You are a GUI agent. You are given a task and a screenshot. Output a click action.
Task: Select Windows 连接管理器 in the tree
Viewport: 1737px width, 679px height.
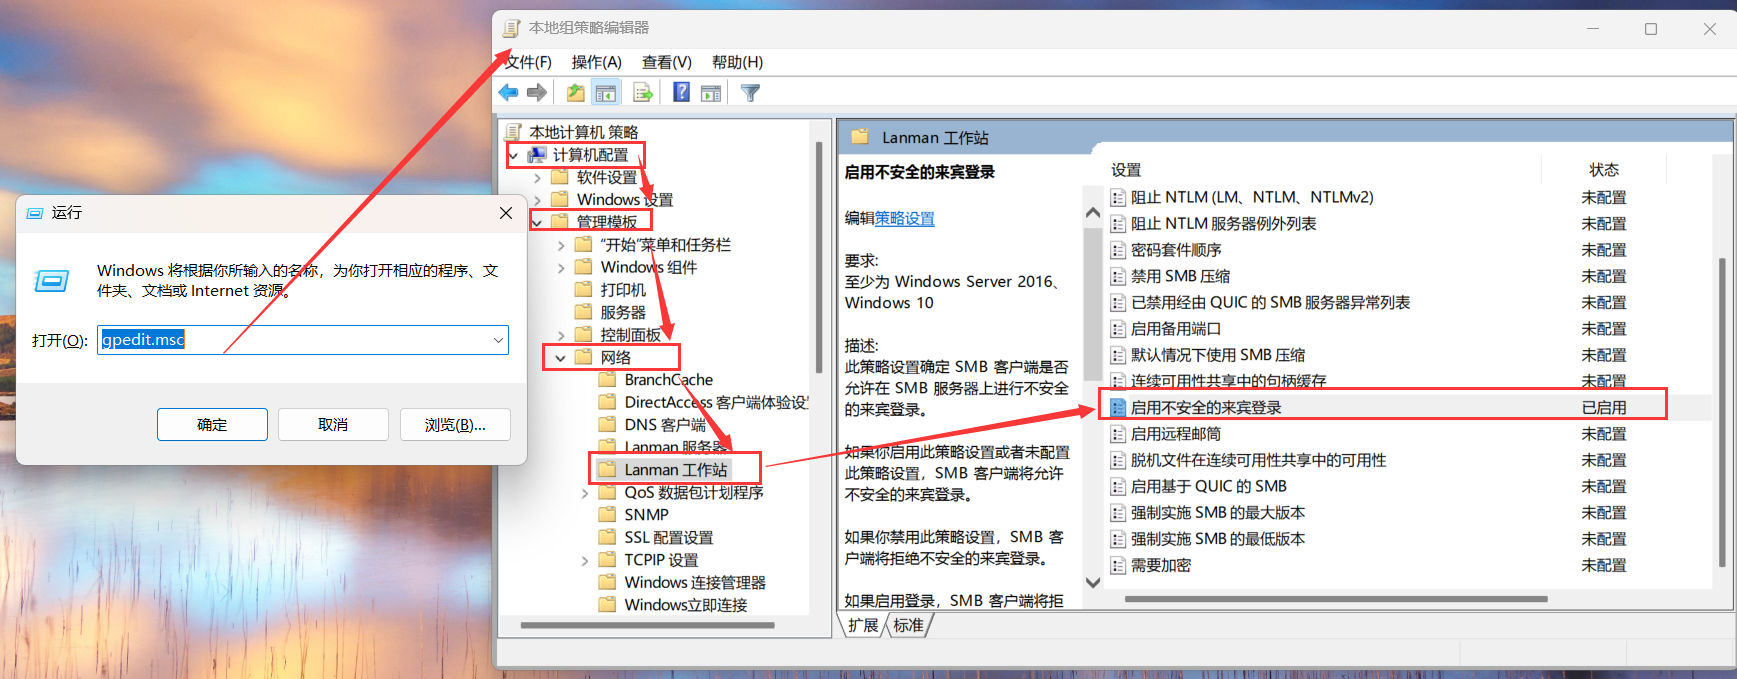coord(695,582)
